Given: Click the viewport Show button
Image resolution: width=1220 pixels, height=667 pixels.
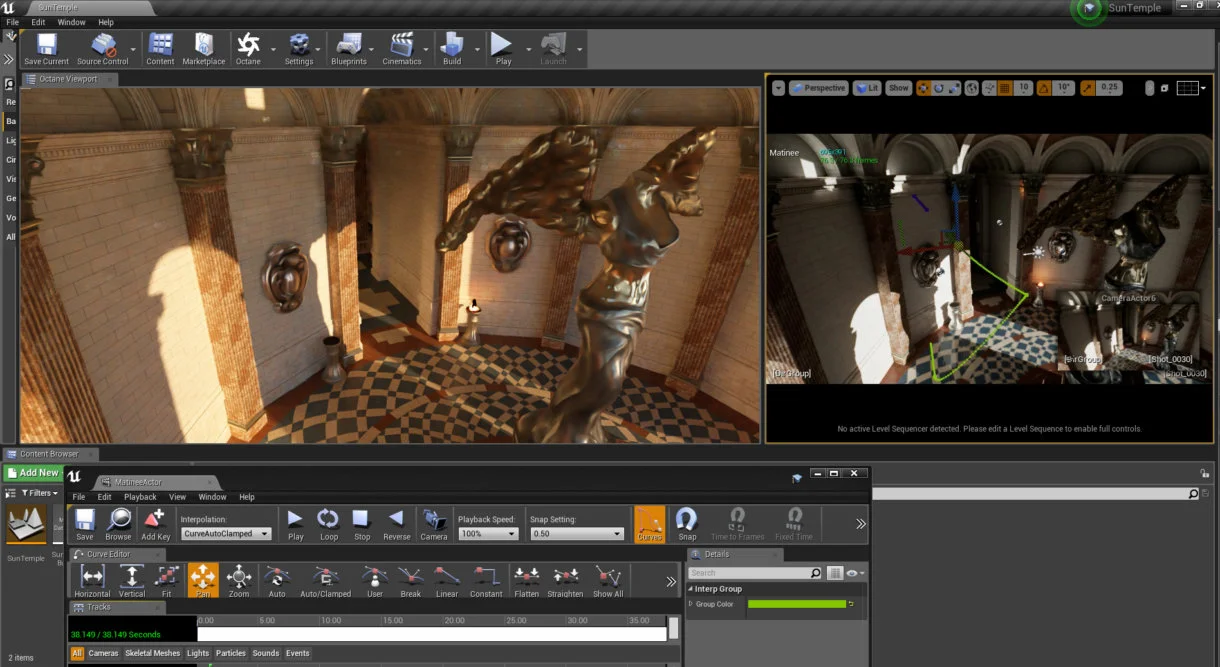Looking at the screenshot, I should pos(899,88).
